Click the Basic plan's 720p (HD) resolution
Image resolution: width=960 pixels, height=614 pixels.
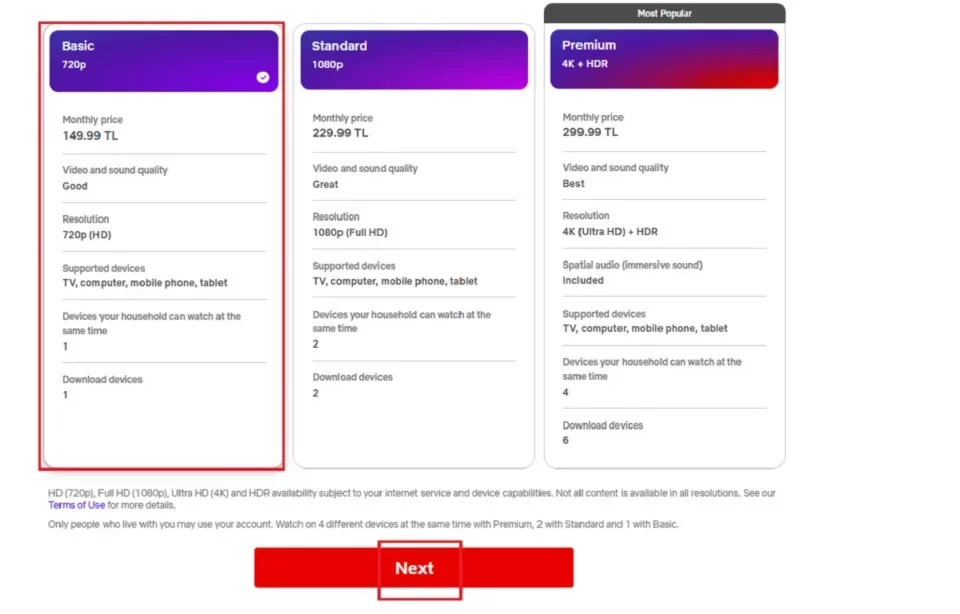coord(86,234)
